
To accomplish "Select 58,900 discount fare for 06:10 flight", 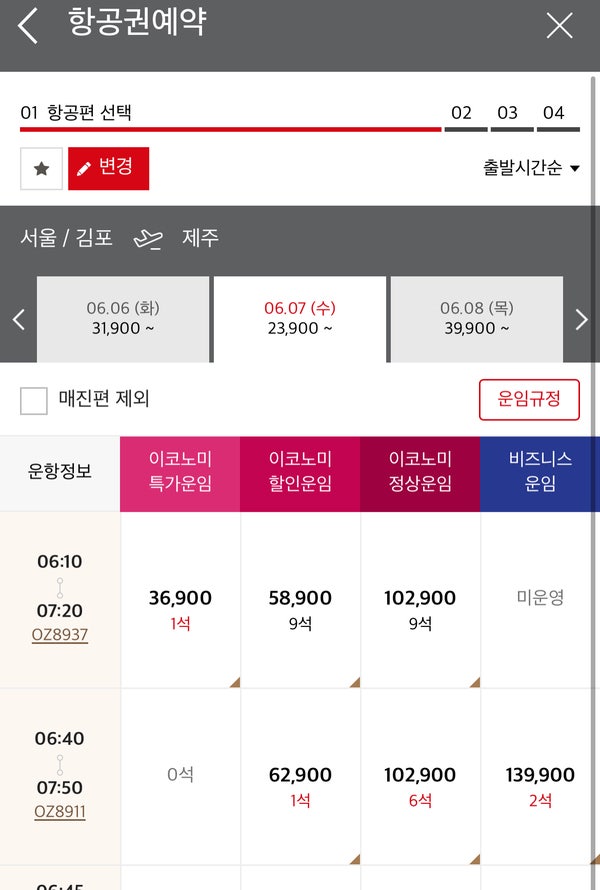I will tap(300, 600).
